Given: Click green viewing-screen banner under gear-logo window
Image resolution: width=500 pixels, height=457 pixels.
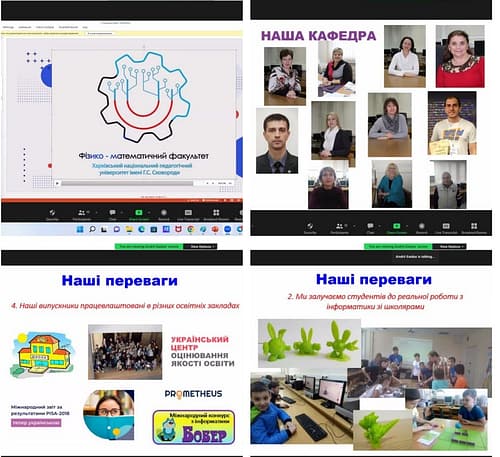Looking at the screenshot, I should pyautogui.click(x=149, y=247).
